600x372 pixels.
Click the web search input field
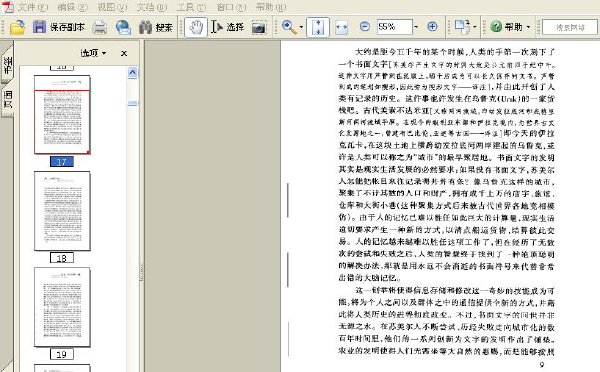pos(569,28)
